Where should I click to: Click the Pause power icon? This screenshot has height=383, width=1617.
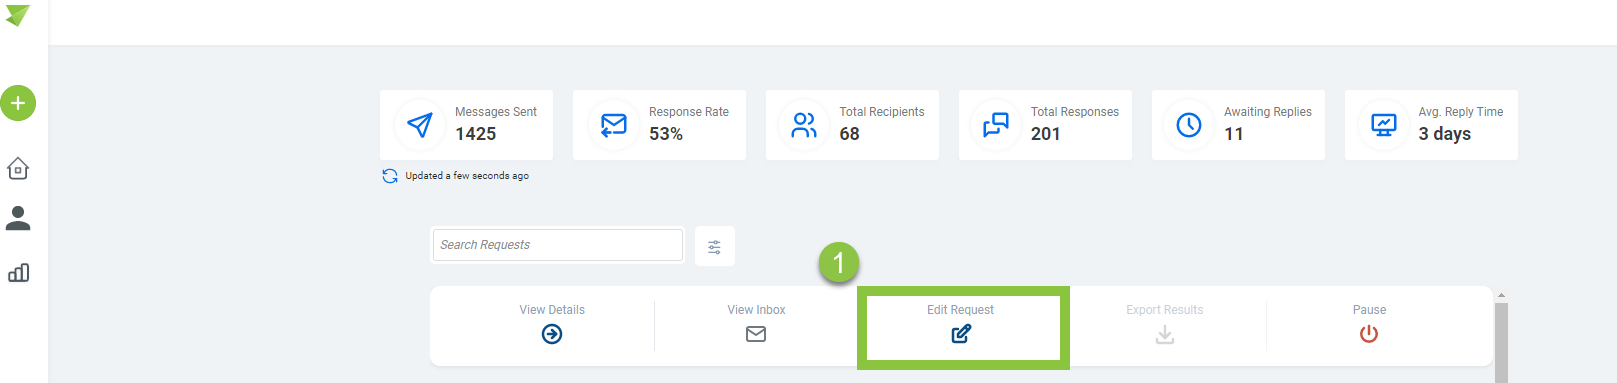(1369, 334)
